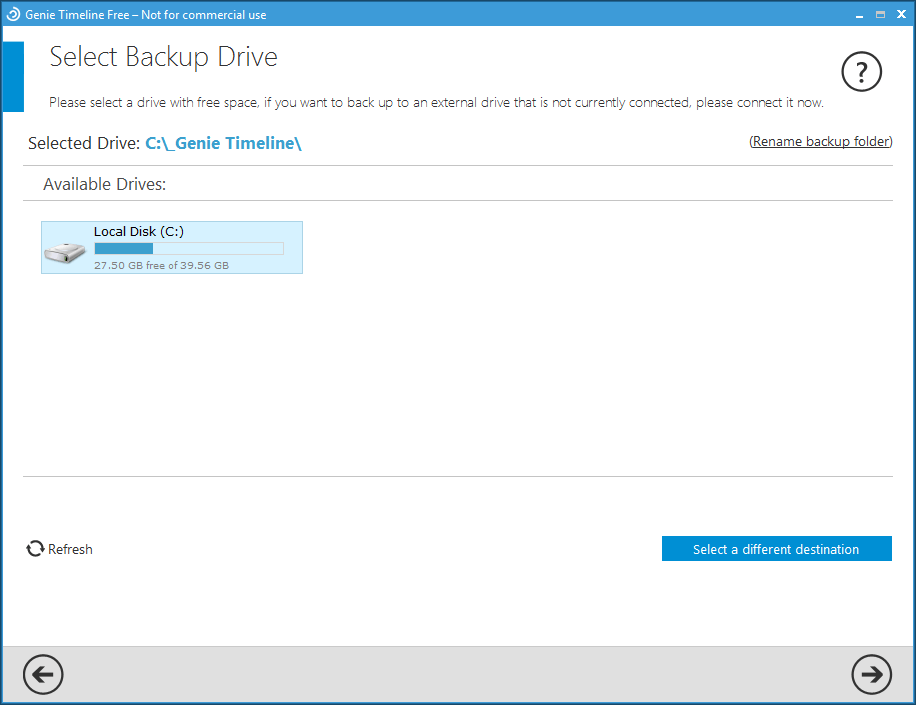Click the 27.50 GB free of 39.56 GB text
Screen dimensions: 916x705
[161, 266]
